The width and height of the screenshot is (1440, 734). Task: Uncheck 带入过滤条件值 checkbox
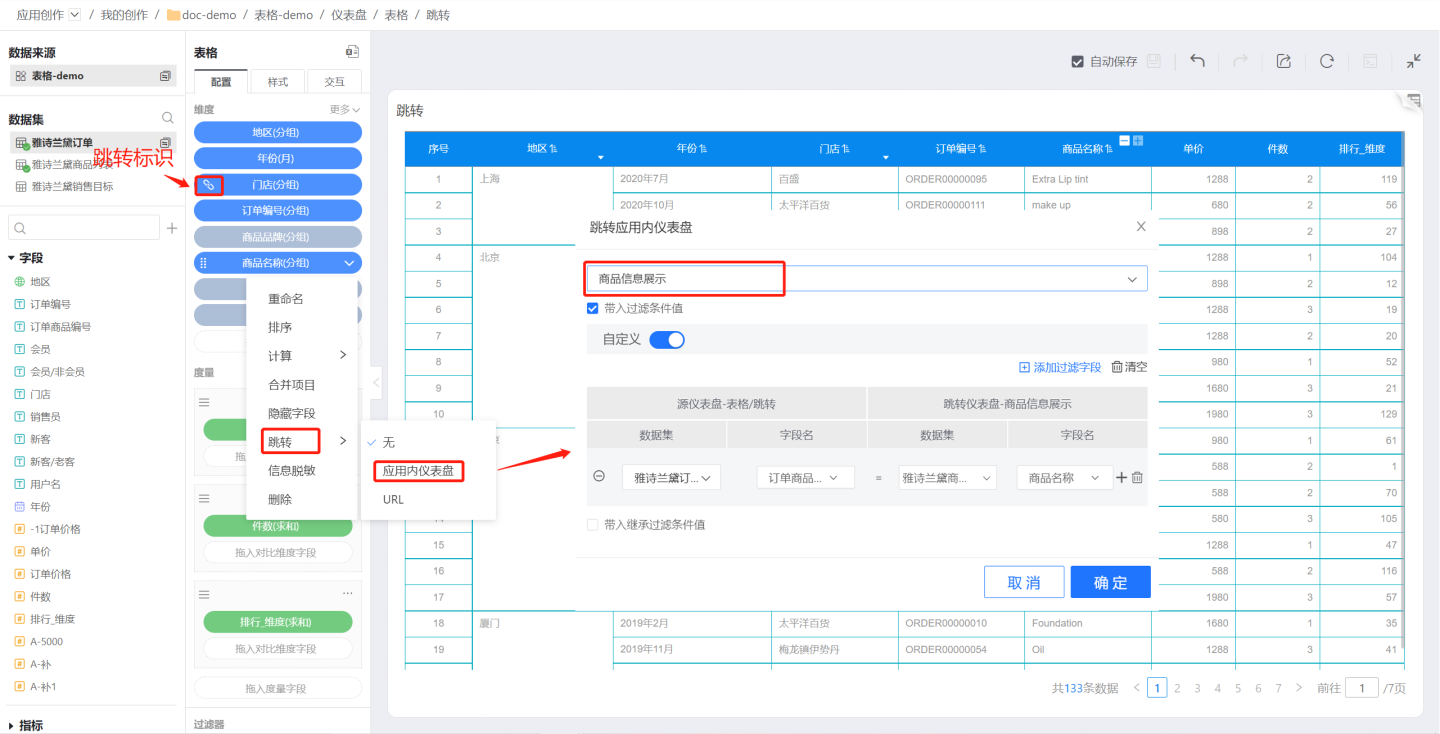[x=593, y=309]
